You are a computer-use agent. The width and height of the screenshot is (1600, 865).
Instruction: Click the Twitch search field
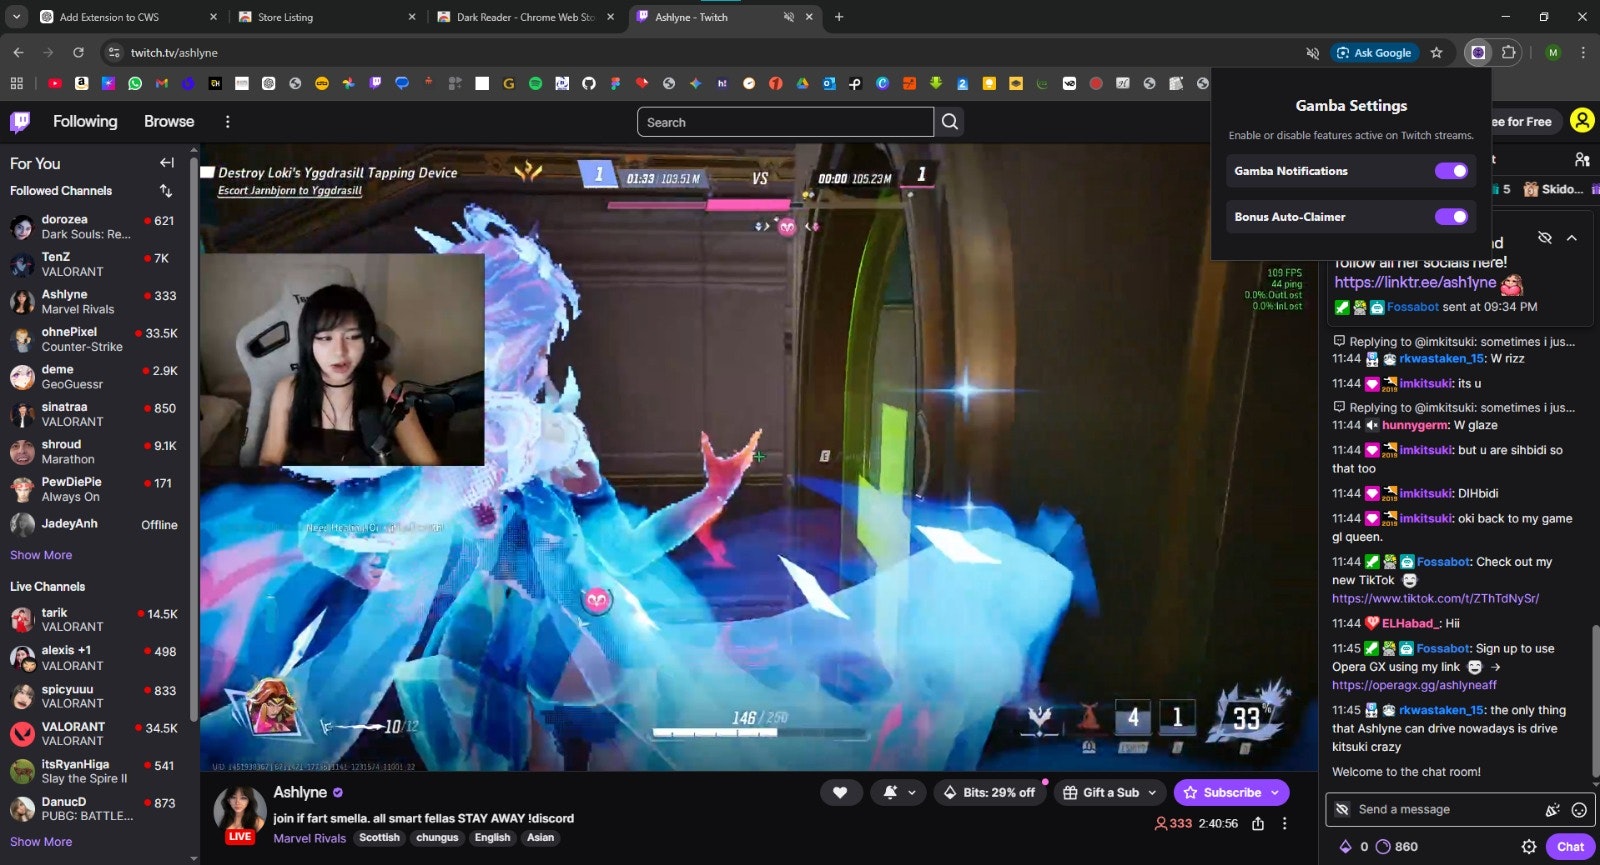click(x=785, y=122)
